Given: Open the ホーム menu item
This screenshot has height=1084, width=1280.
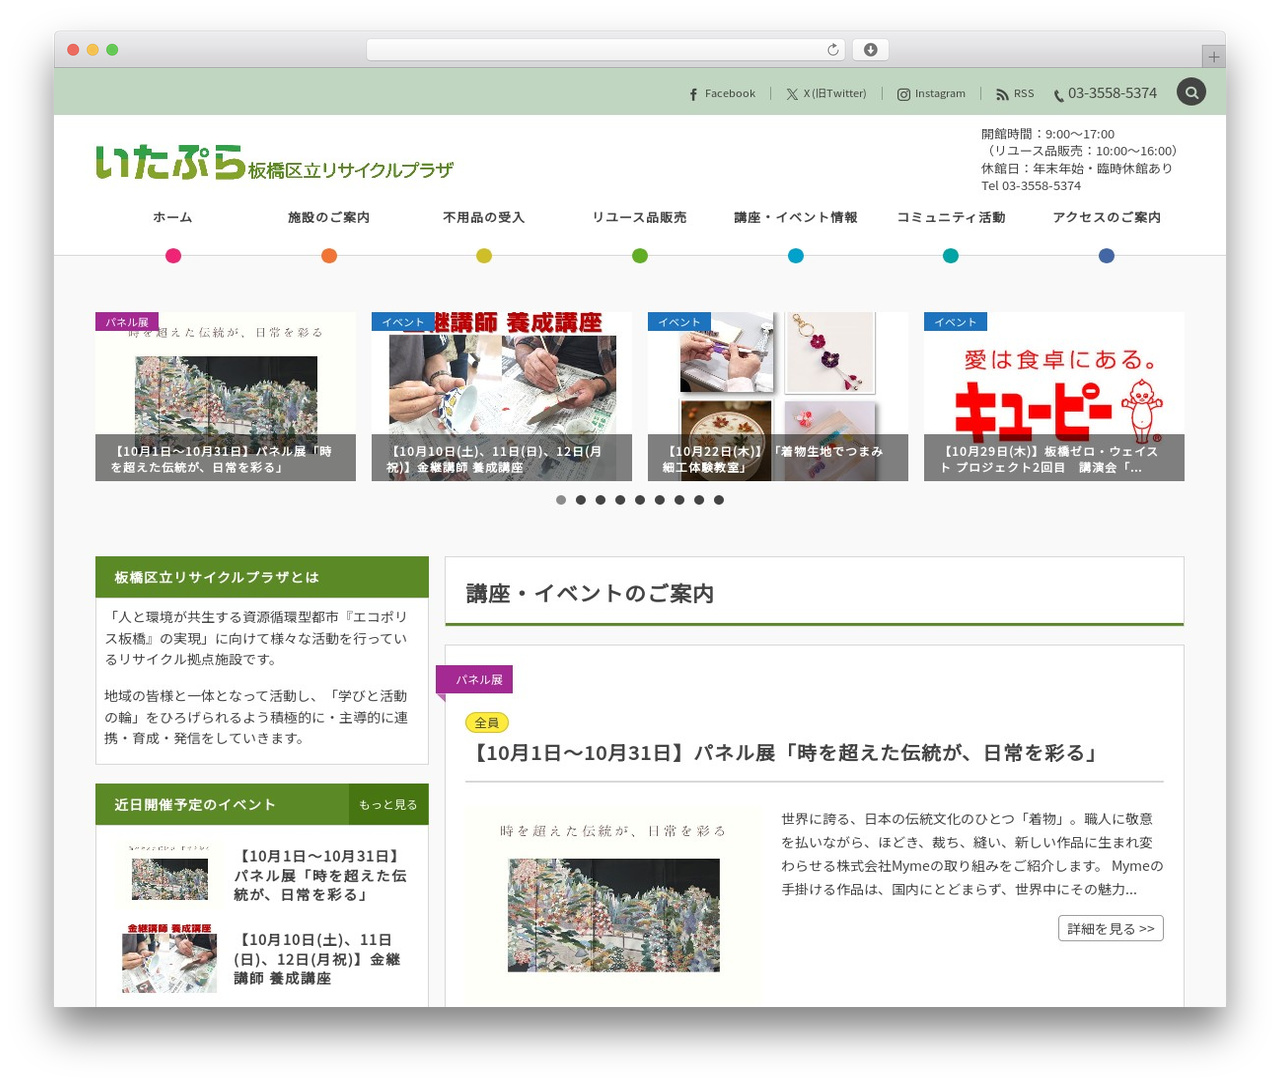Looking at the screenshot, I should pos(173,217).
